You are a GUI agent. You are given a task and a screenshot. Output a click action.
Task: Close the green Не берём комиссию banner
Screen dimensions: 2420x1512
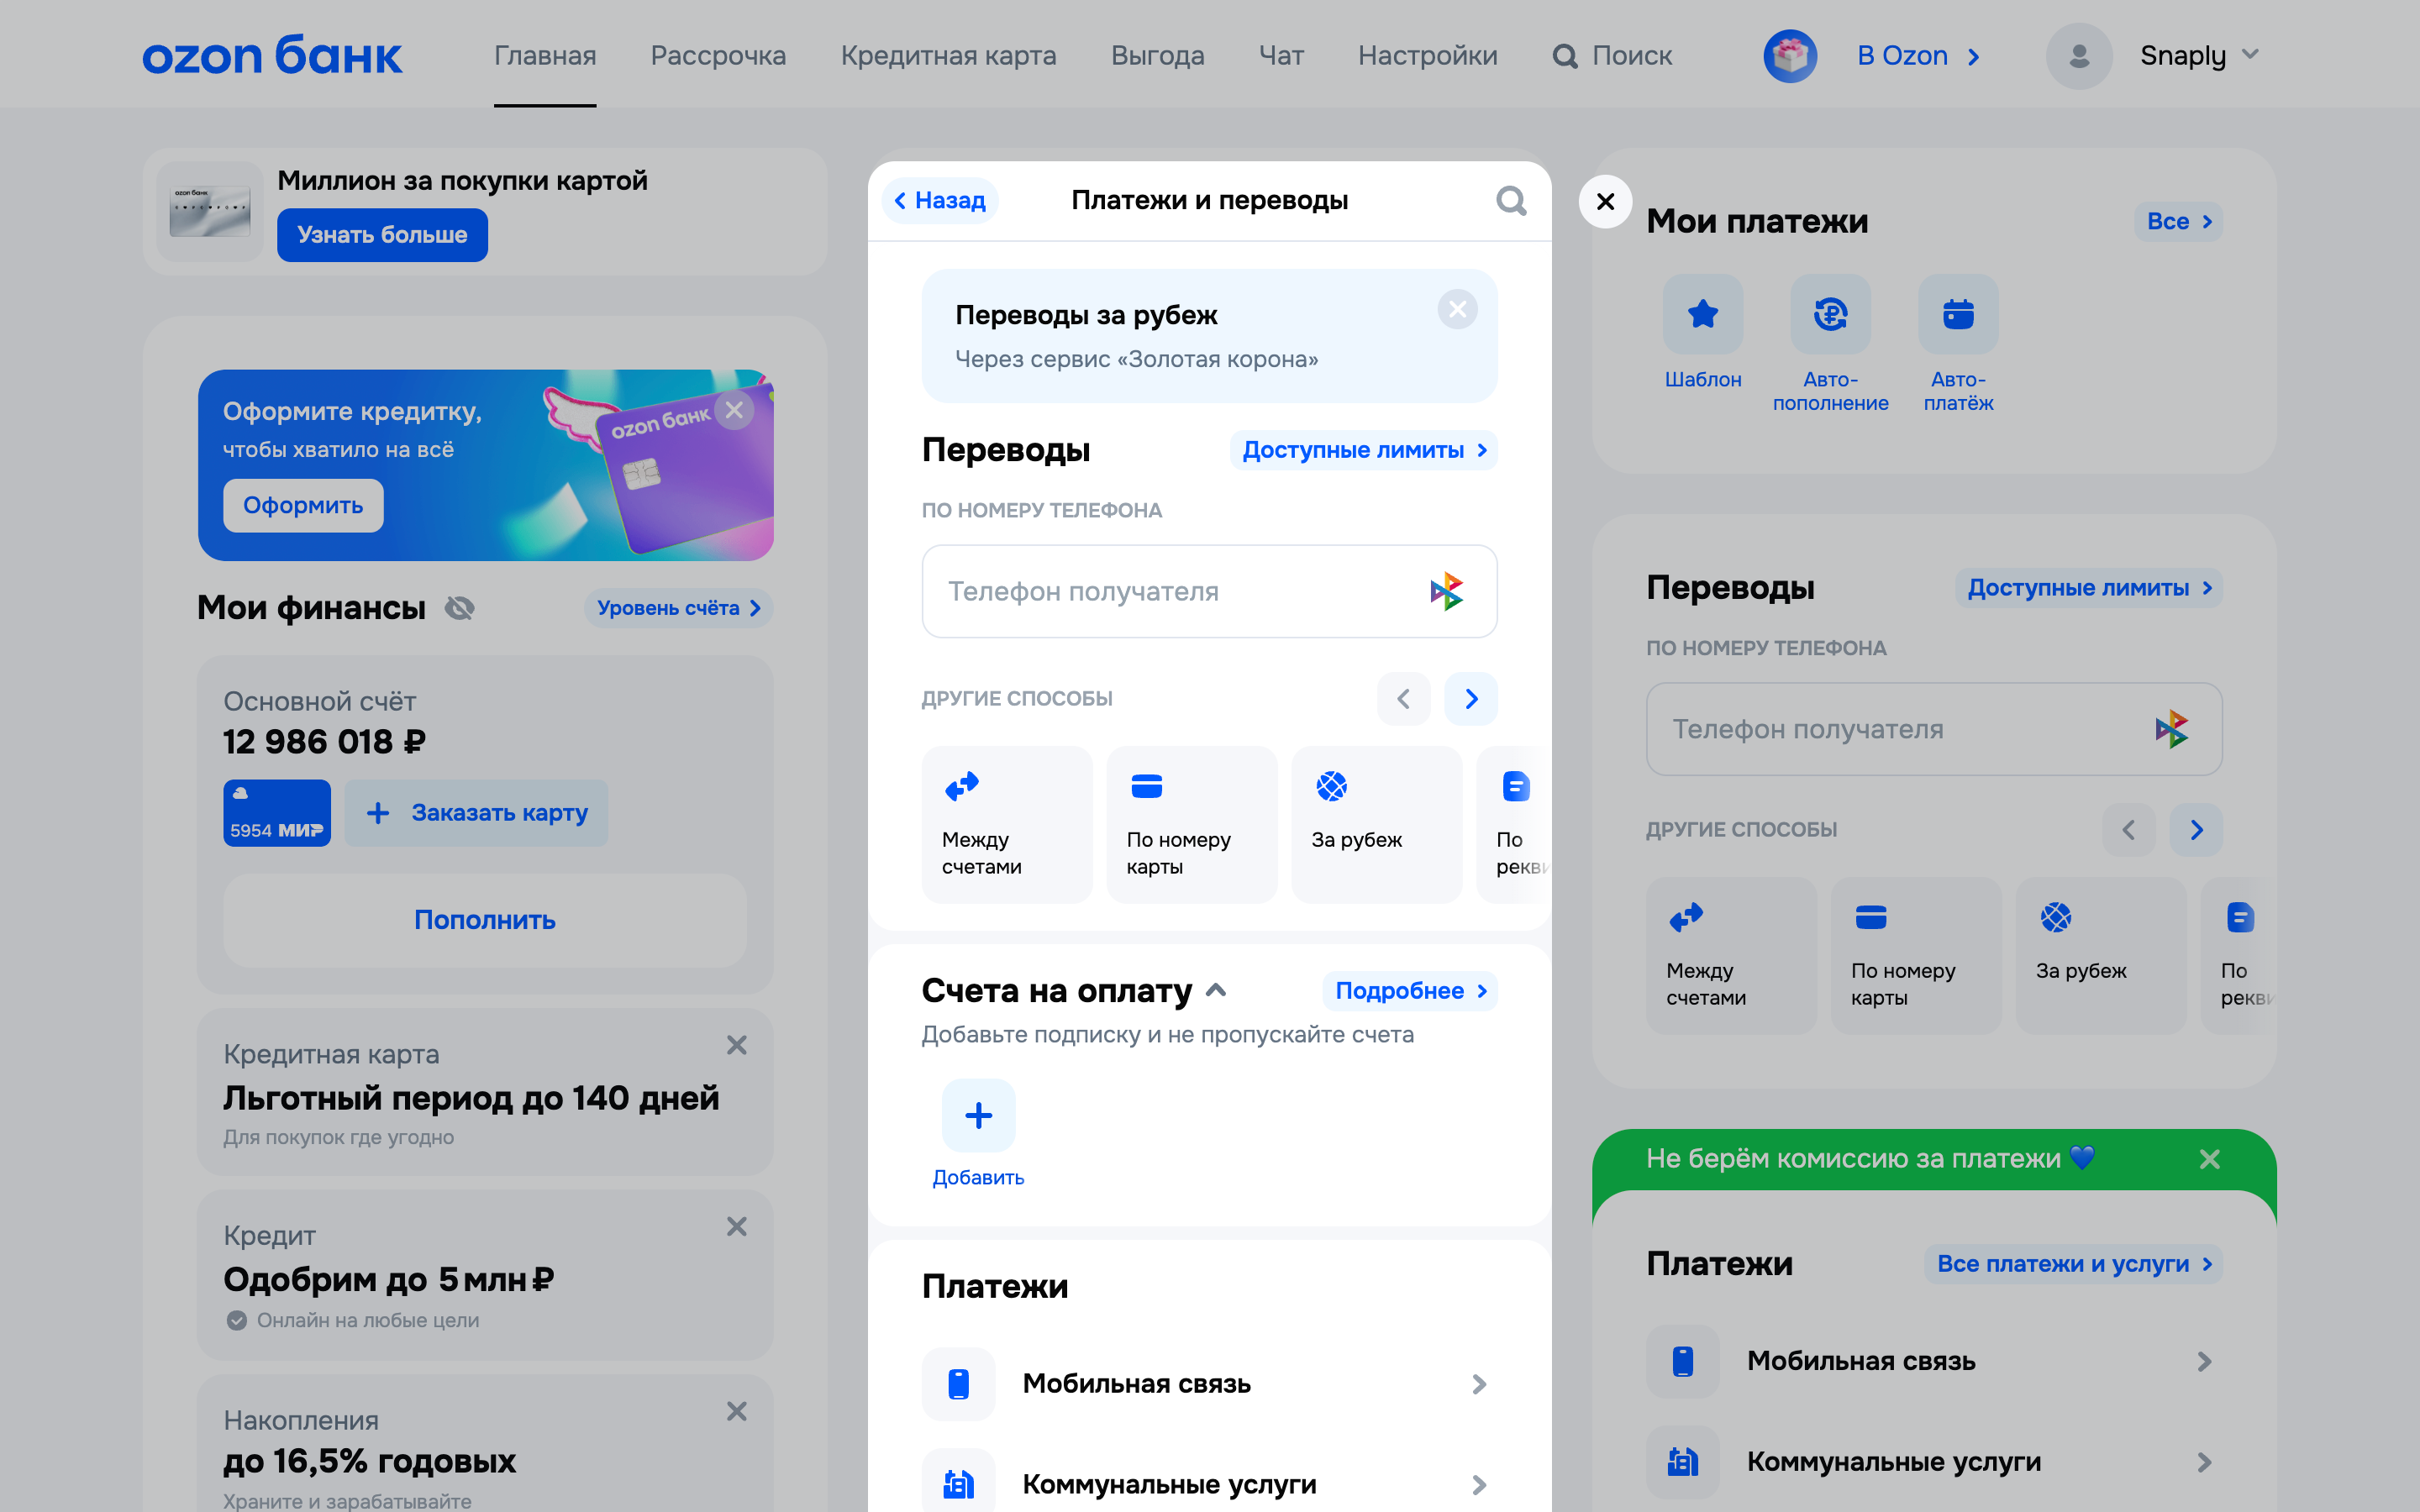click(2210, 1159)
